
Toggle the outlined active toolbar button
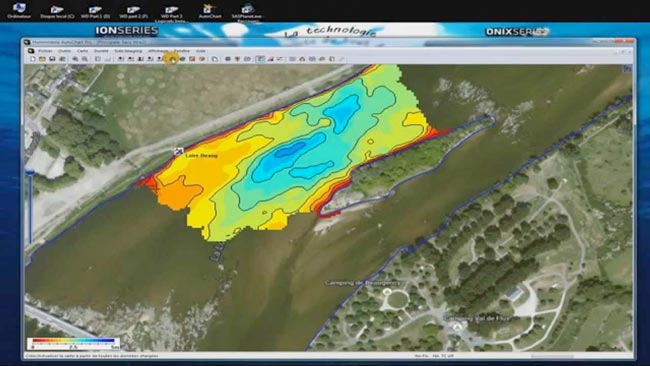click(260, 59)
